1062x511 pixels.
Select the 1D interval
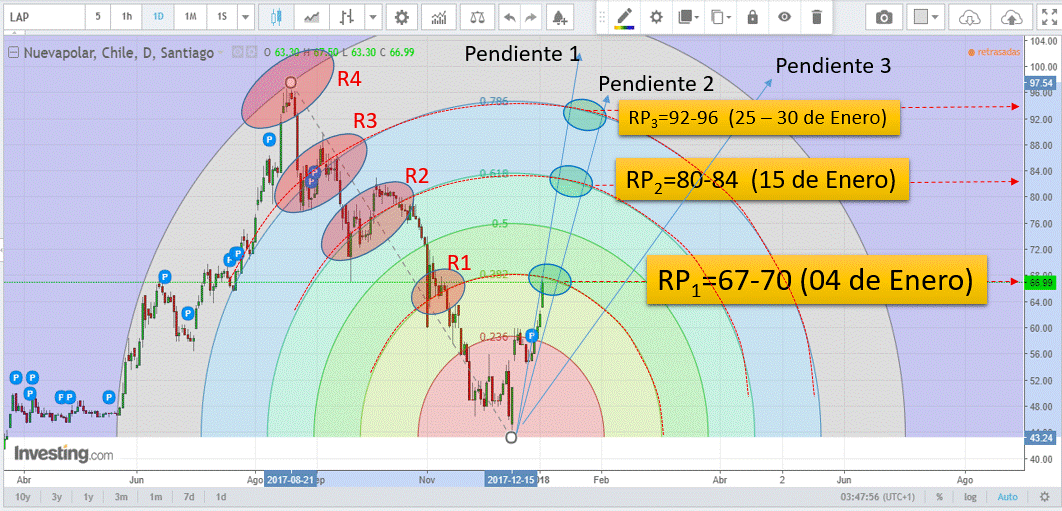[158, 17]
